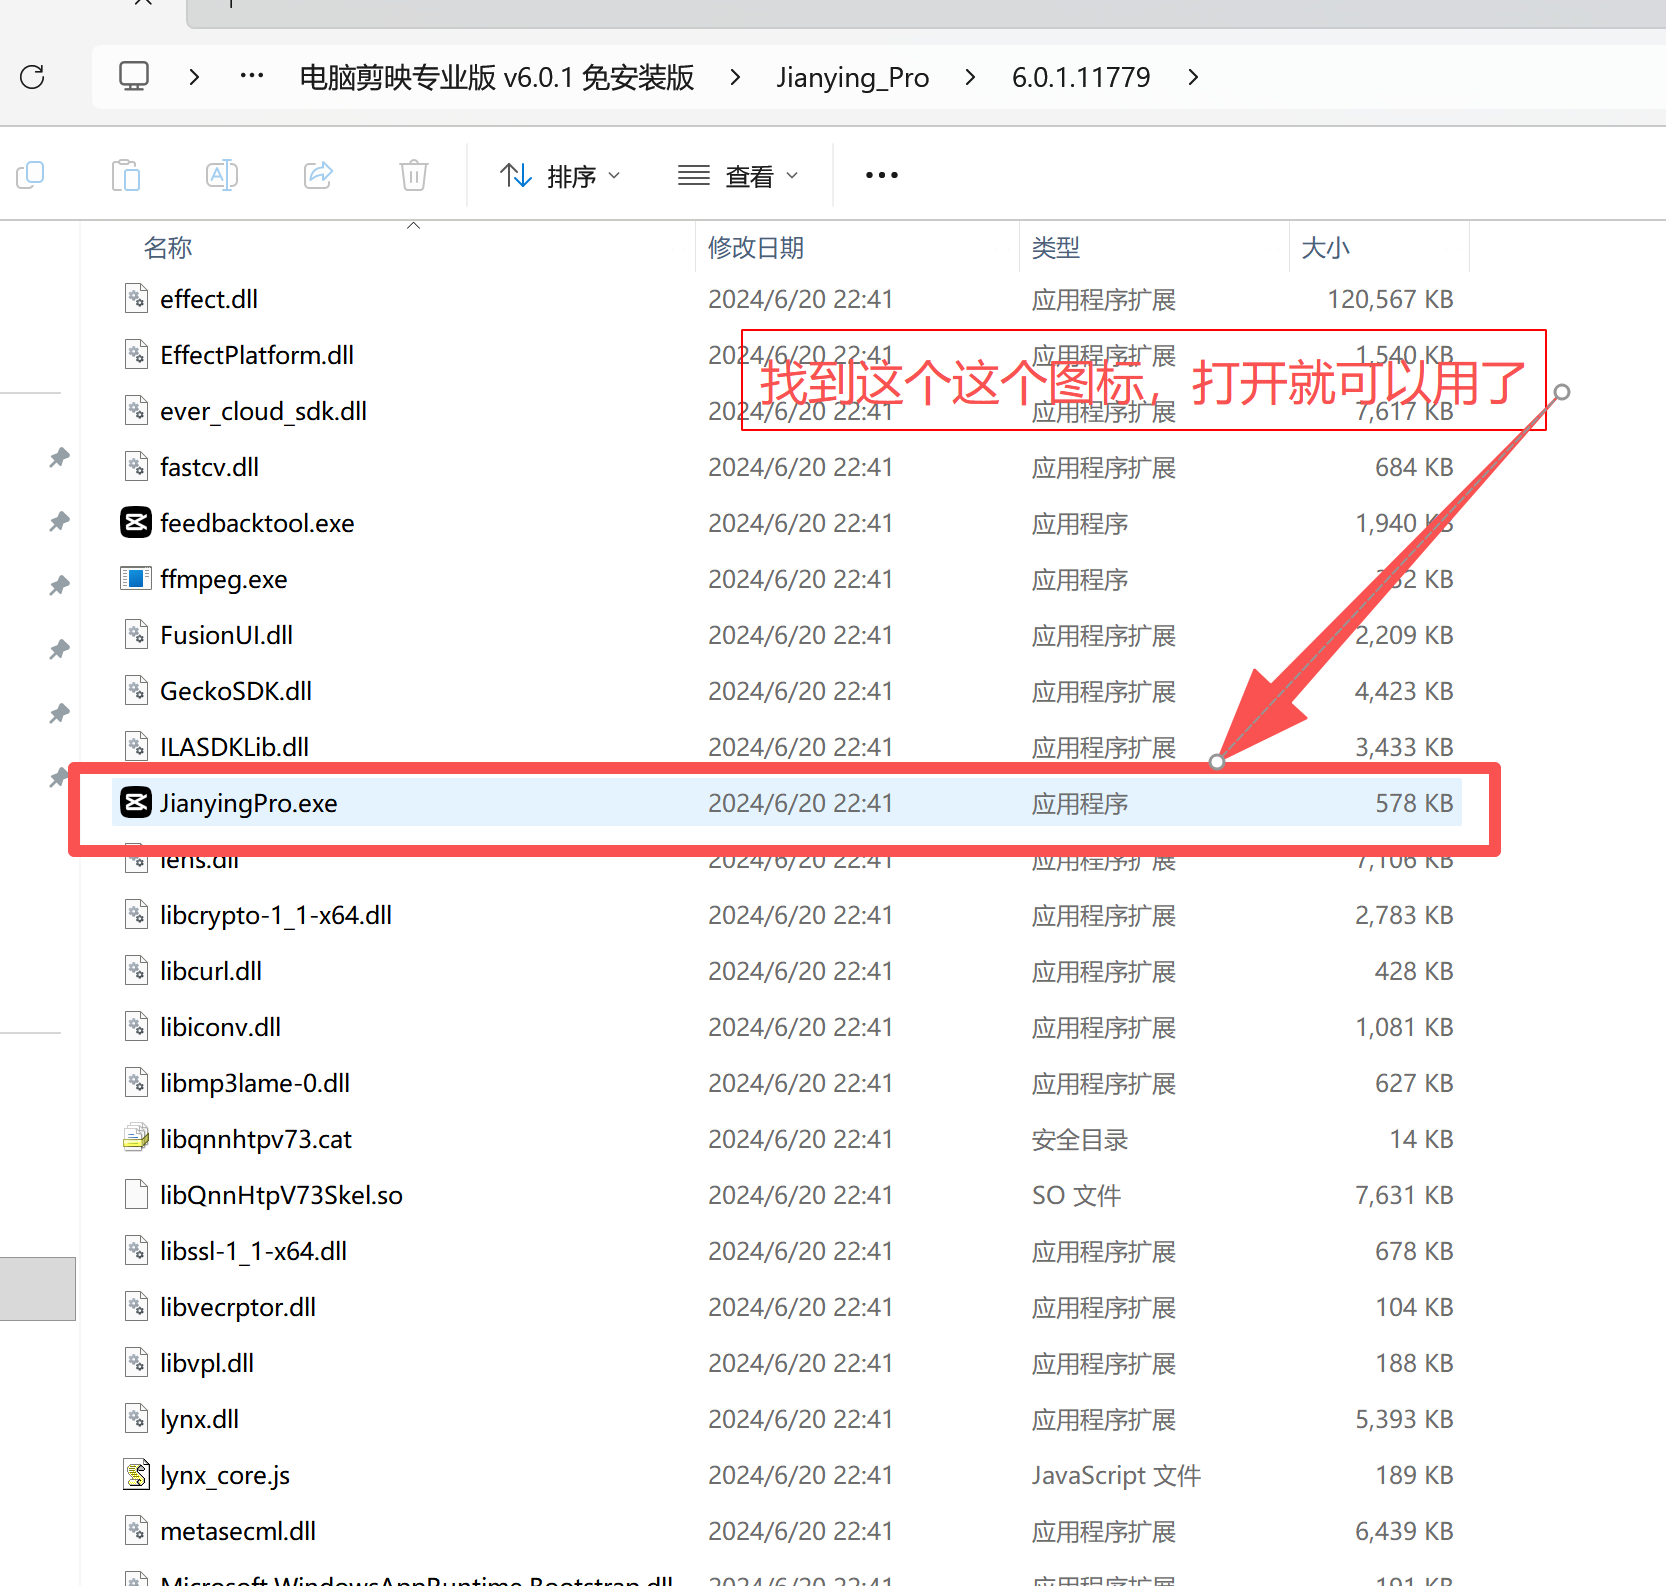Expand chevron after 电脑剪映专业版 v6.0.1 免安装版

coord(736,77)
